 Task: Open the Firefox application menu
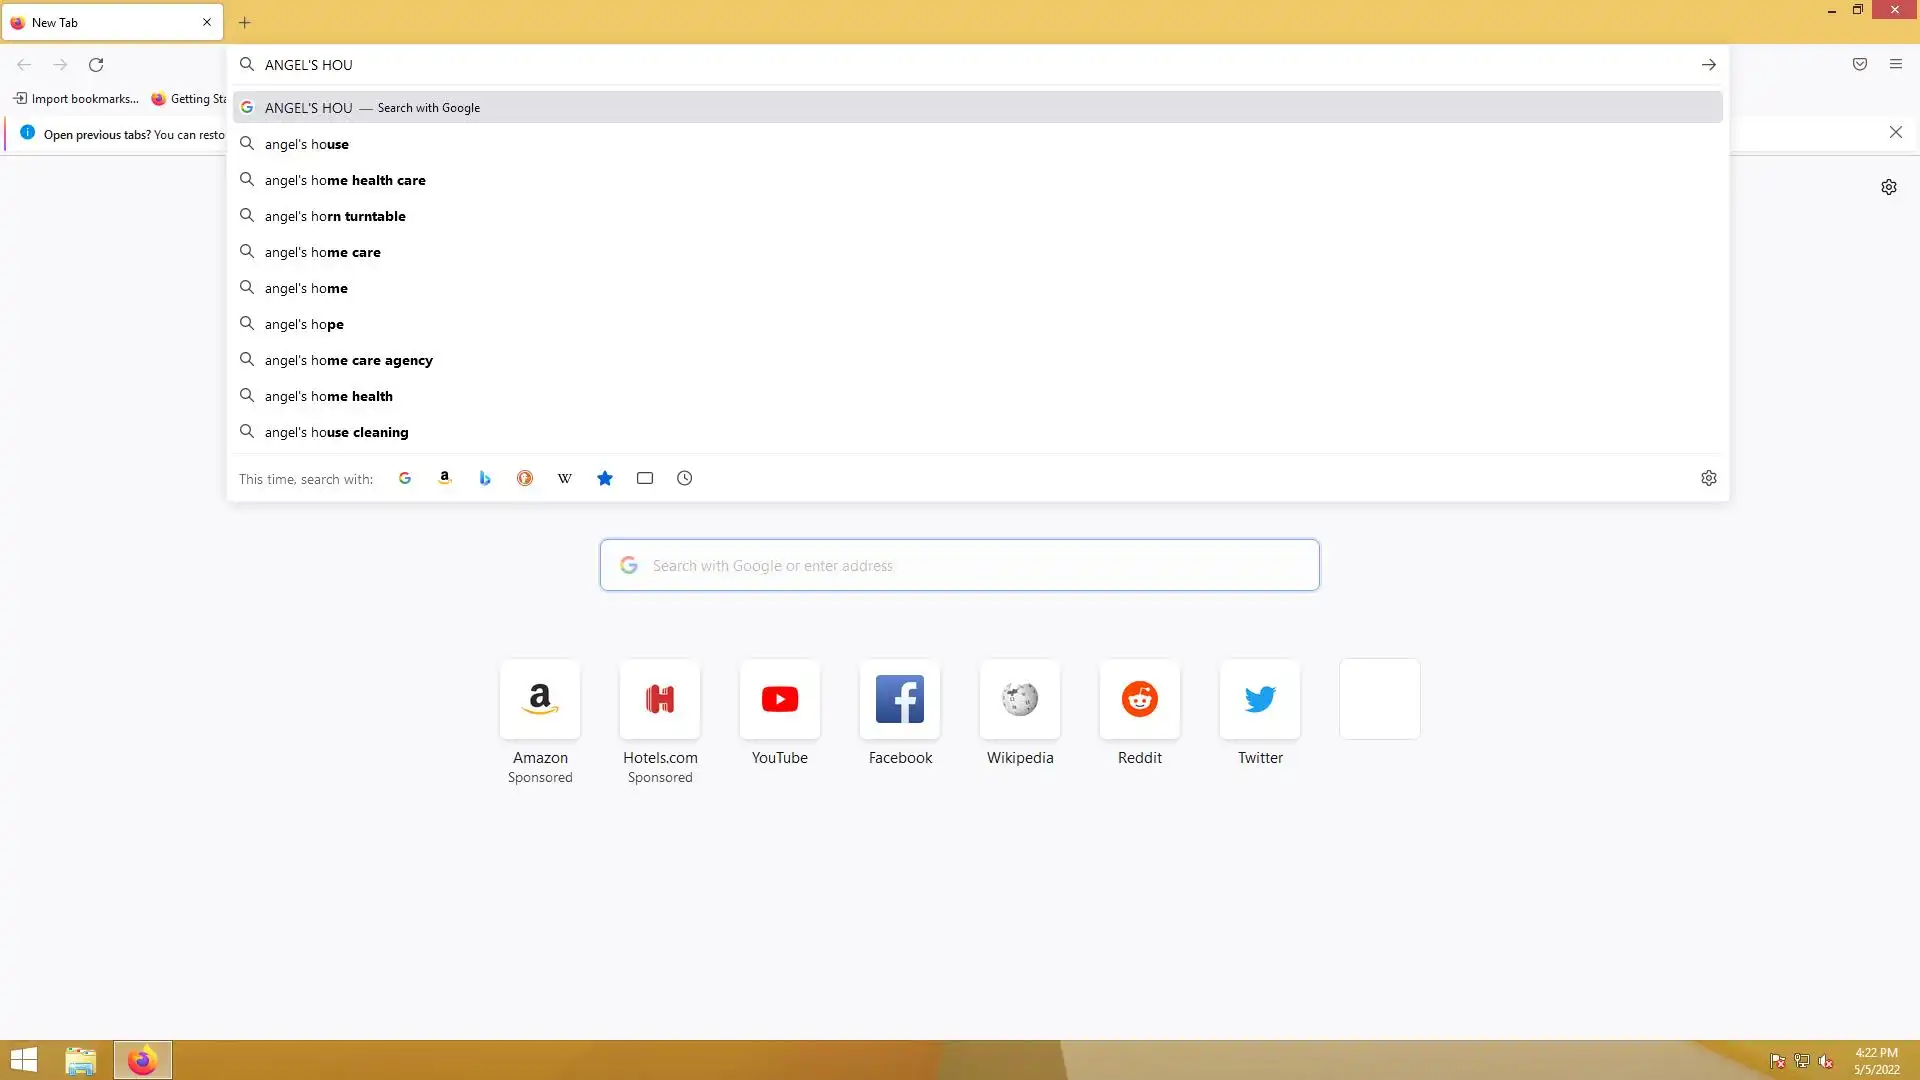click(x=1896, y=64)
